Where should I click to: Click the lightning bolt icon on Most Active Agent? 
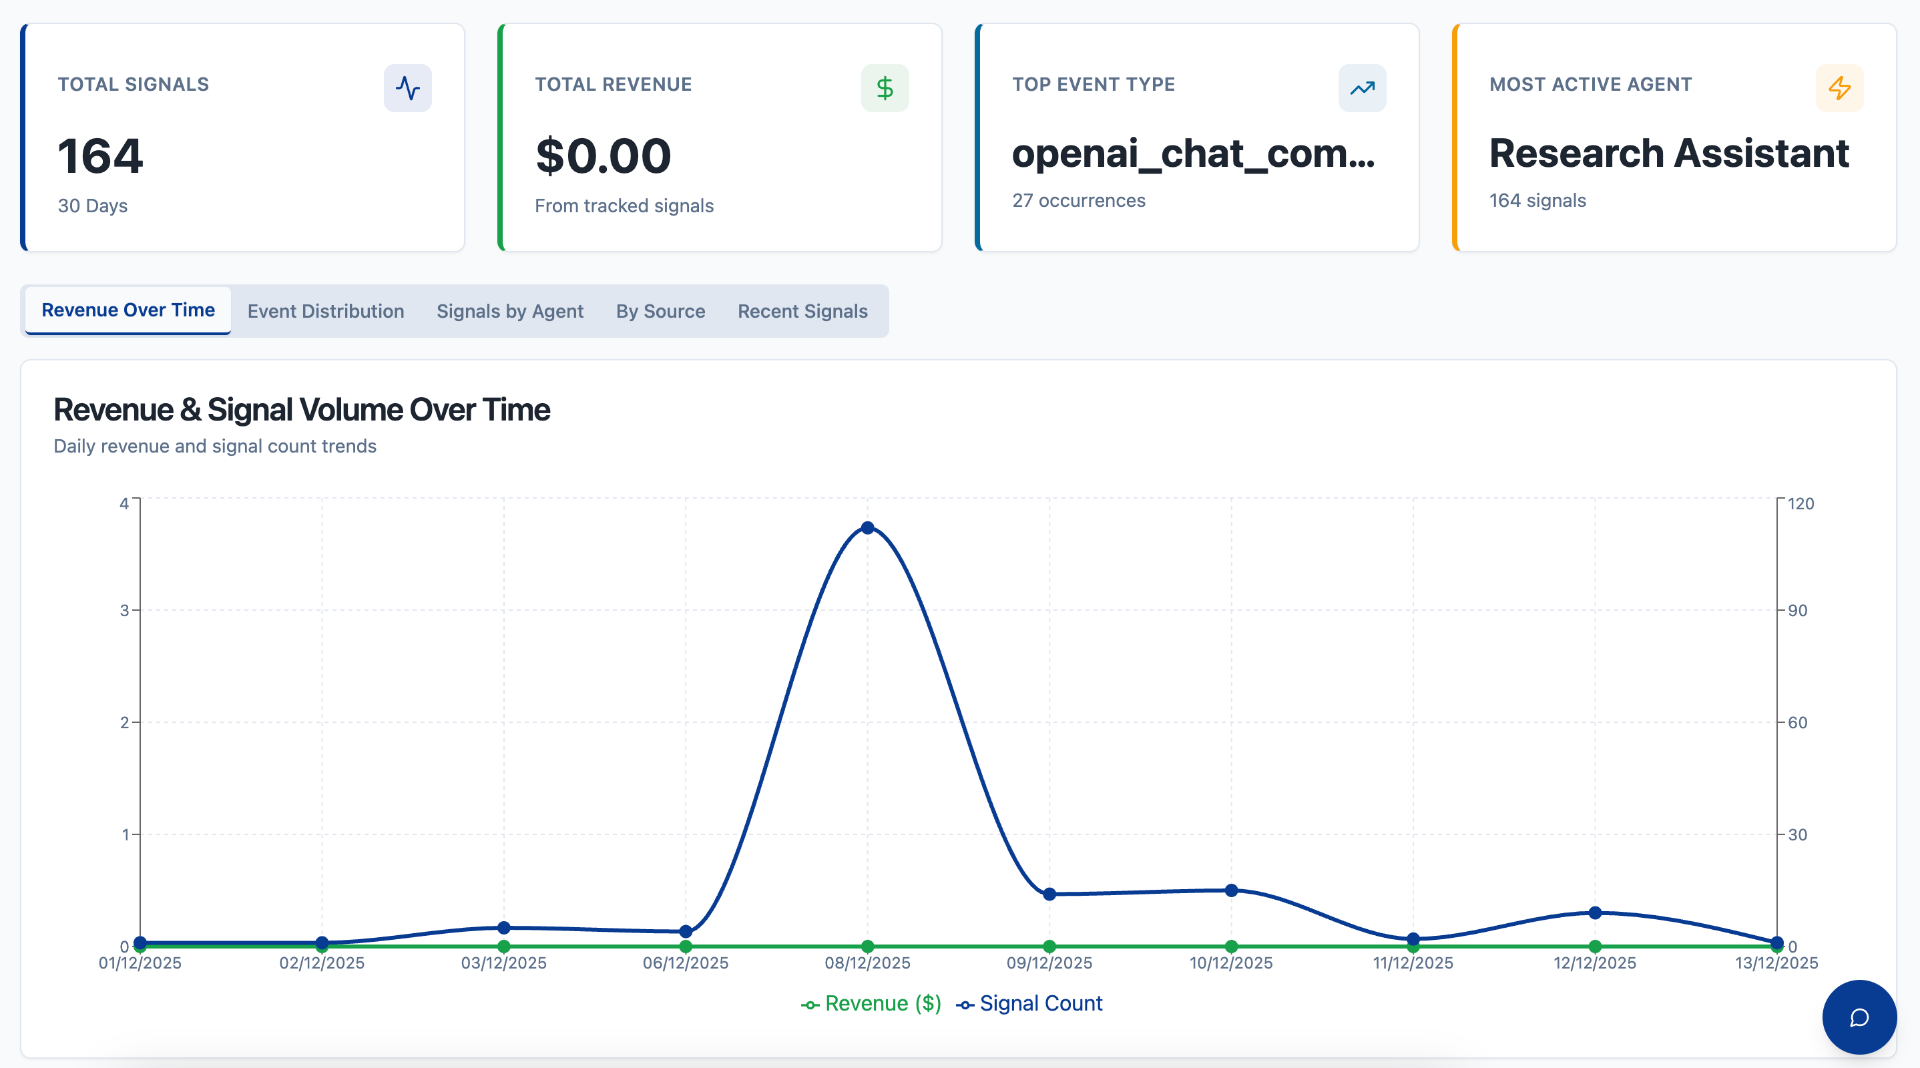click(1840, 88)
